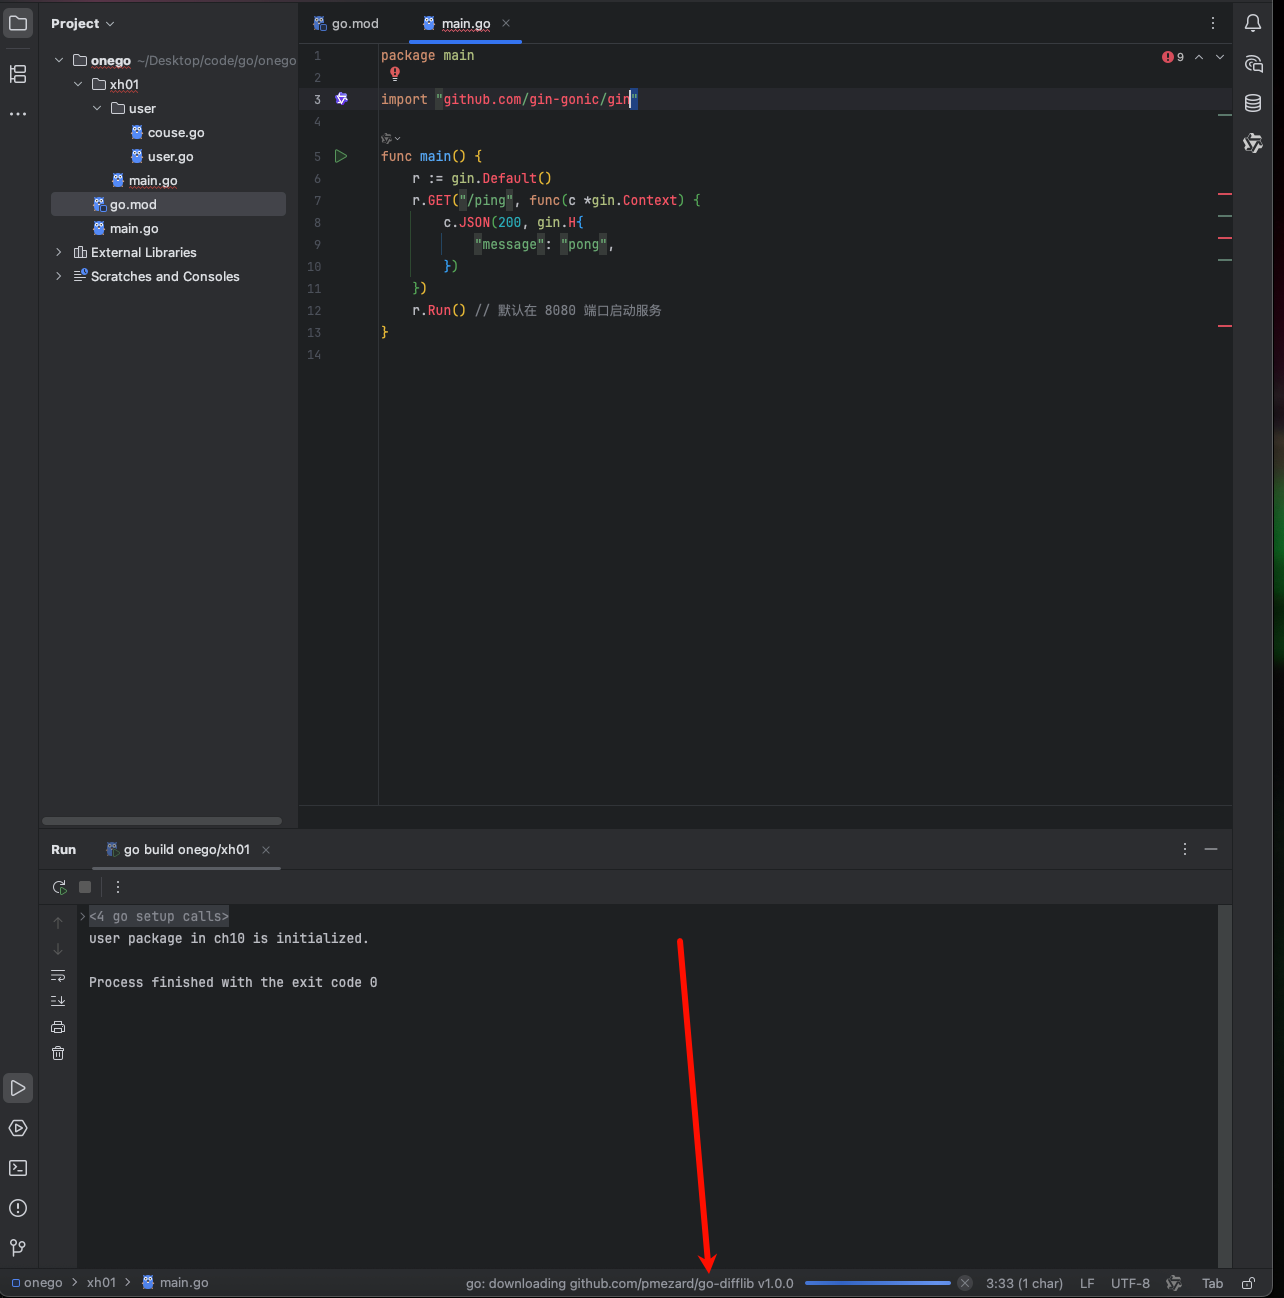Click caret position 3:33 indicator
Image resolution: width=1284 pixels, height=1298 pixels.
(x=1024, y=1283)
